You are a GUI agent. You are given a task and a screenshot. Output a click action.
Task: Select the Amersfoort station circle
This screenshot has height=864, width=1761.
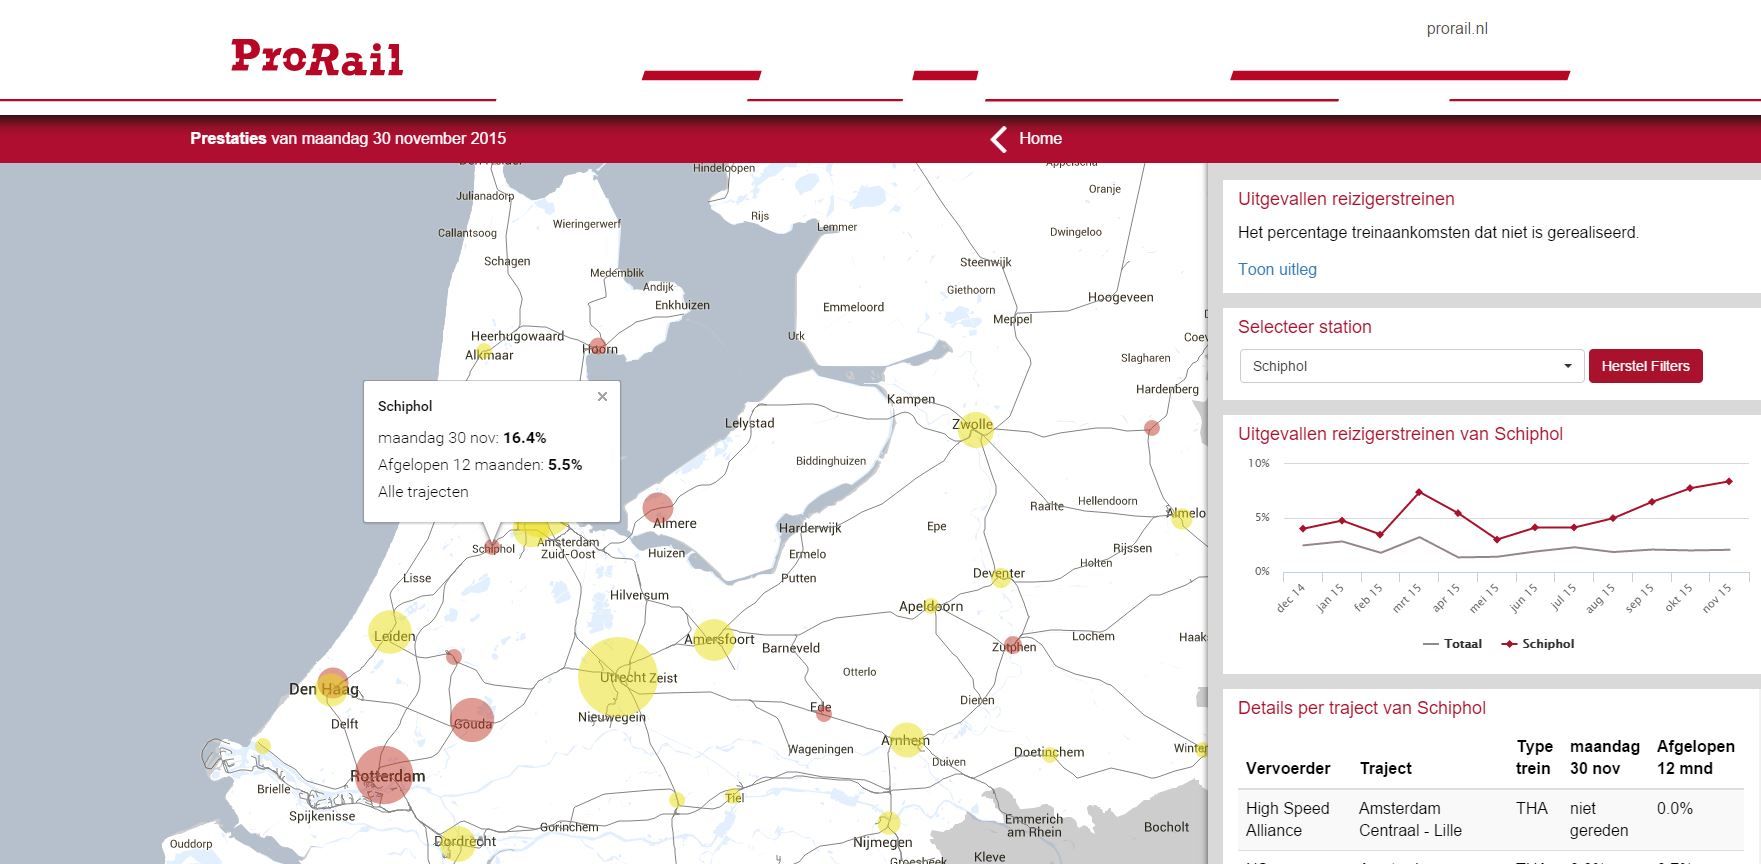click(x=713, y=639)
